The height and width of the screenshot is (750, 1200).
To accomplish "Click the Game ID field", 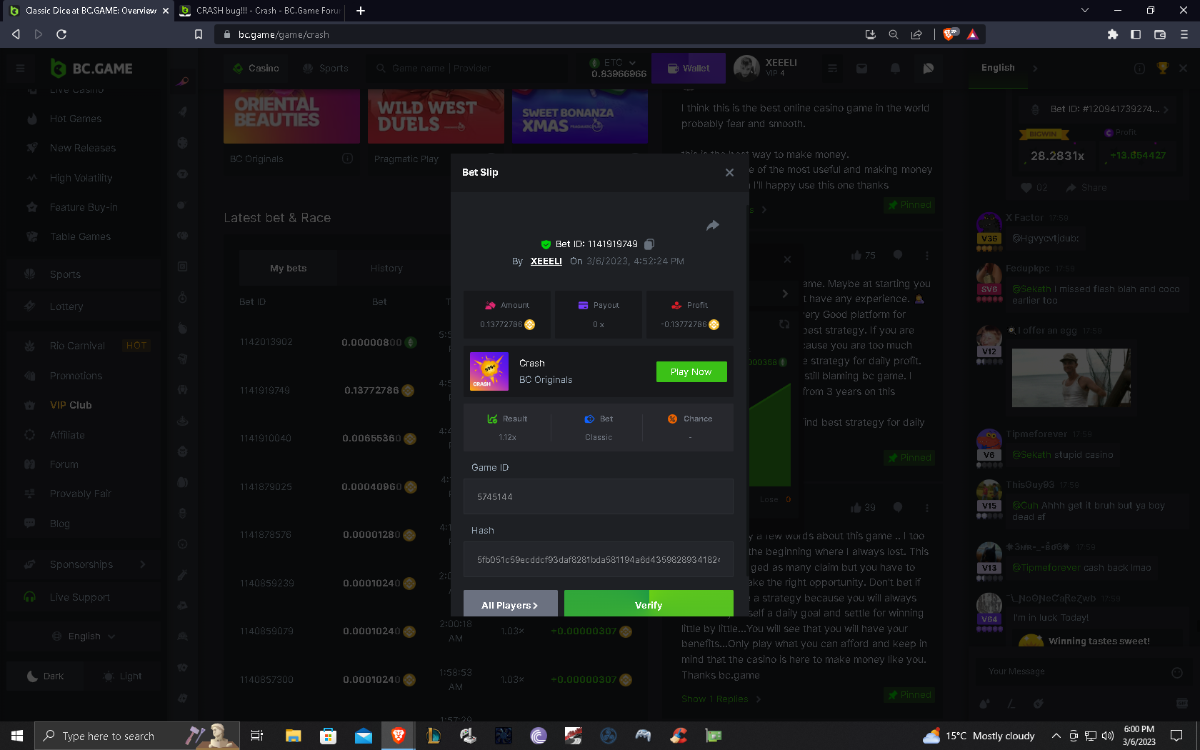I will tap(598, 496).
